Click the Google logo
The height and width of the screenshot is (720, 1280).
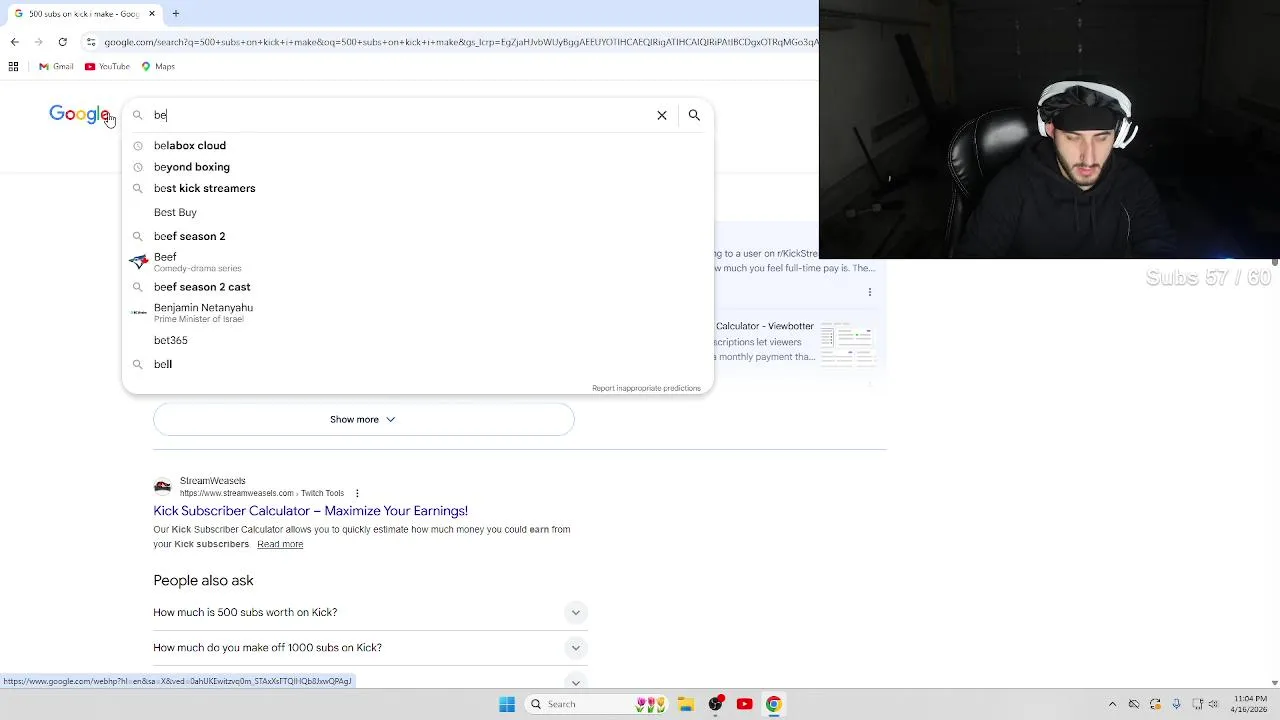click(80, 114)
